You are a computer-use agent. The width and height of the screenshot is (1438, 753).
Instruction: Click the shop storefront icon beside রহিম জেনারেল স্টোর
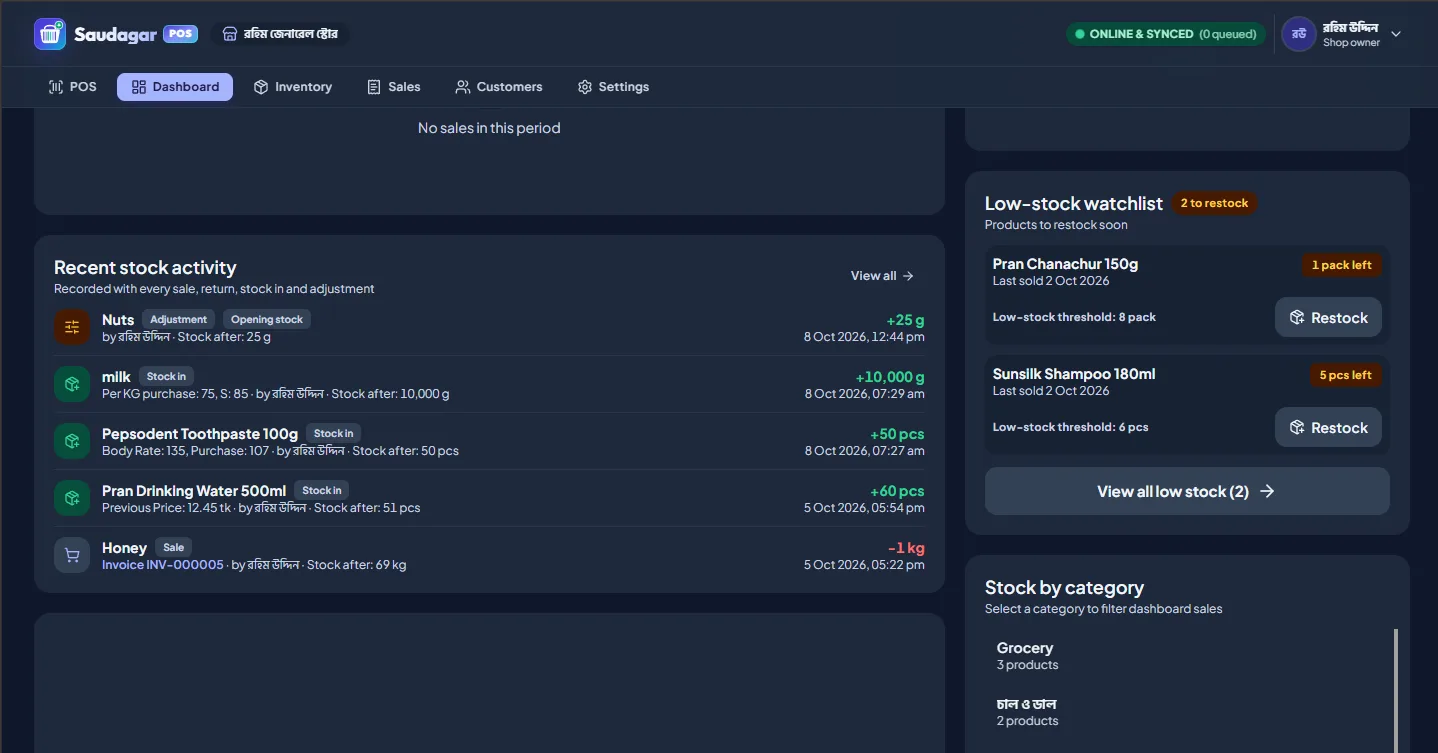(230, 34)
